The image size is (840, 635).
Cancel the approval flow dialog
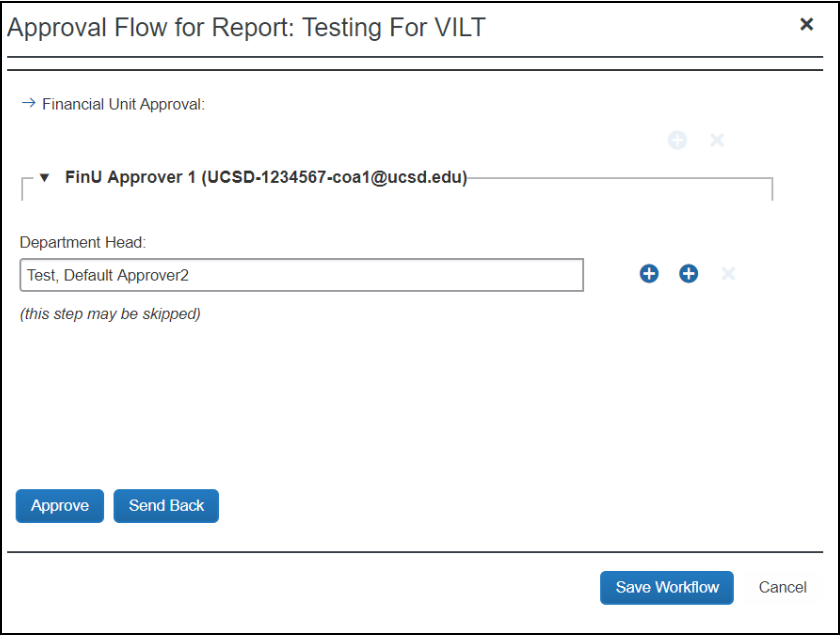point(782,588)
